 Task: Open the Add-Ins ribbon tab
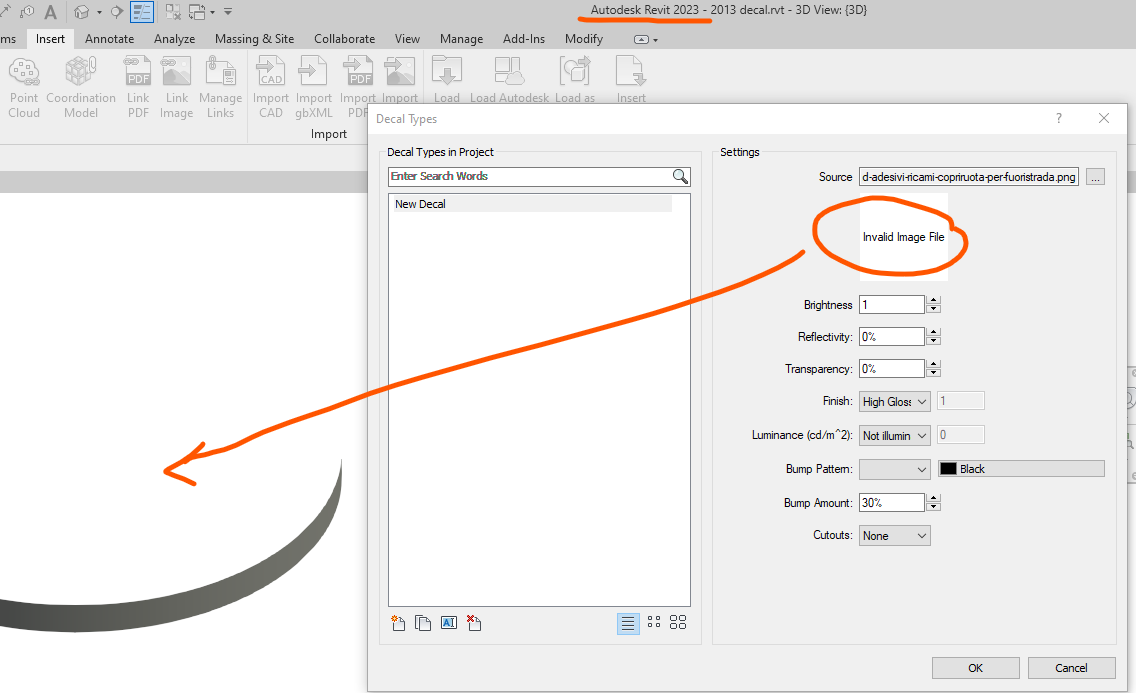524,39
